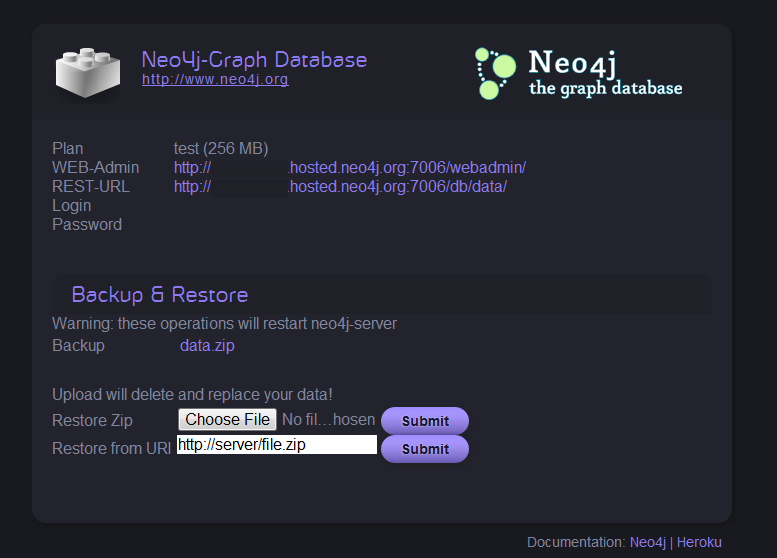Open the WEB-Admin webadmin URL
The height and width of the screenshot is (558, 777).
pos(349,167)
